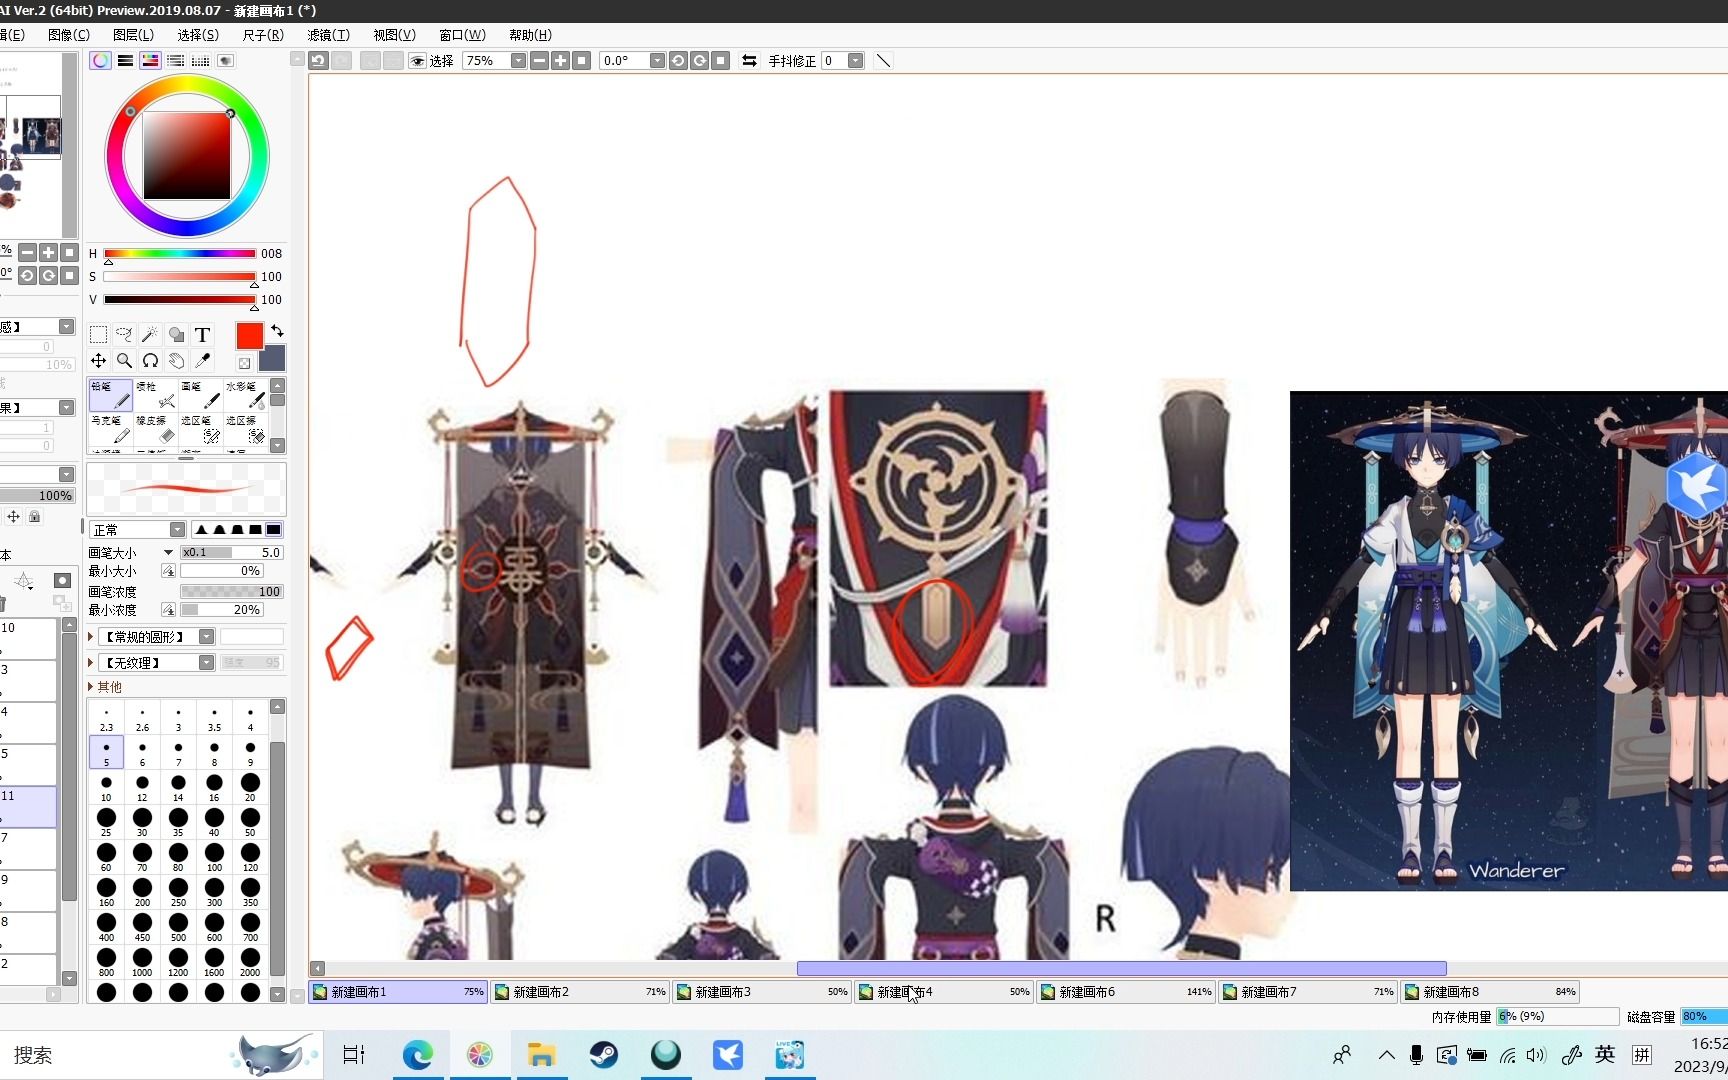The image size is (1728, 1080).
Task: Select the rectangular selection tool
Action: (98, 334)
